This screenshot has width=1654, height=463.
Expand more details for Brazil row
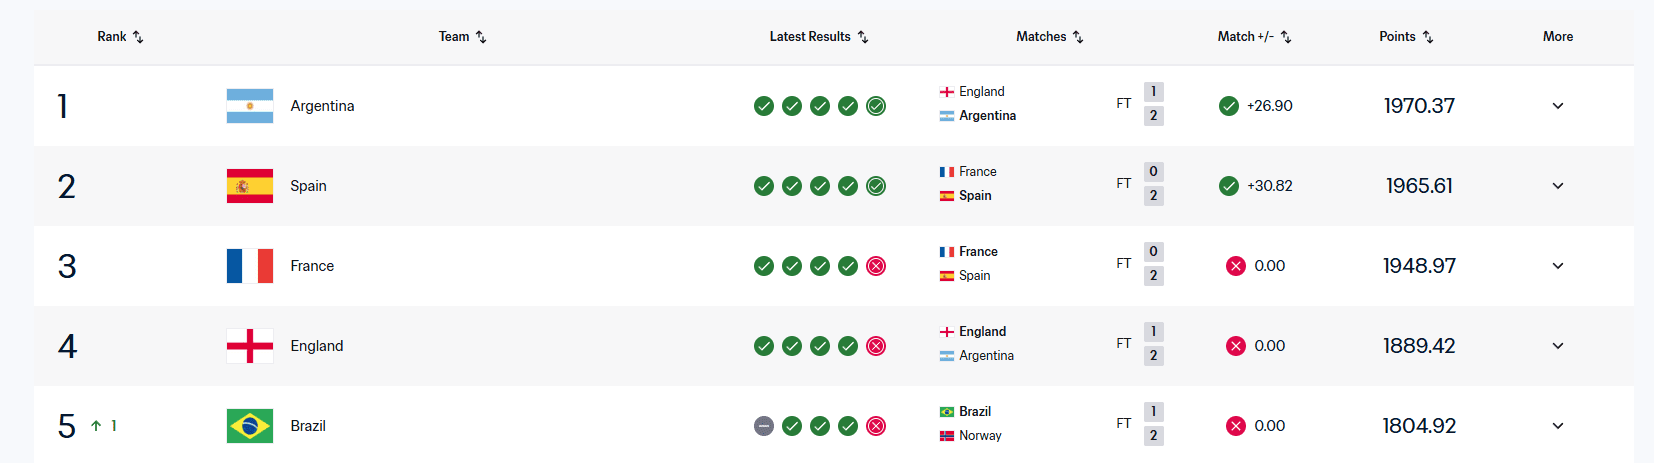(x=1558, y=426)
